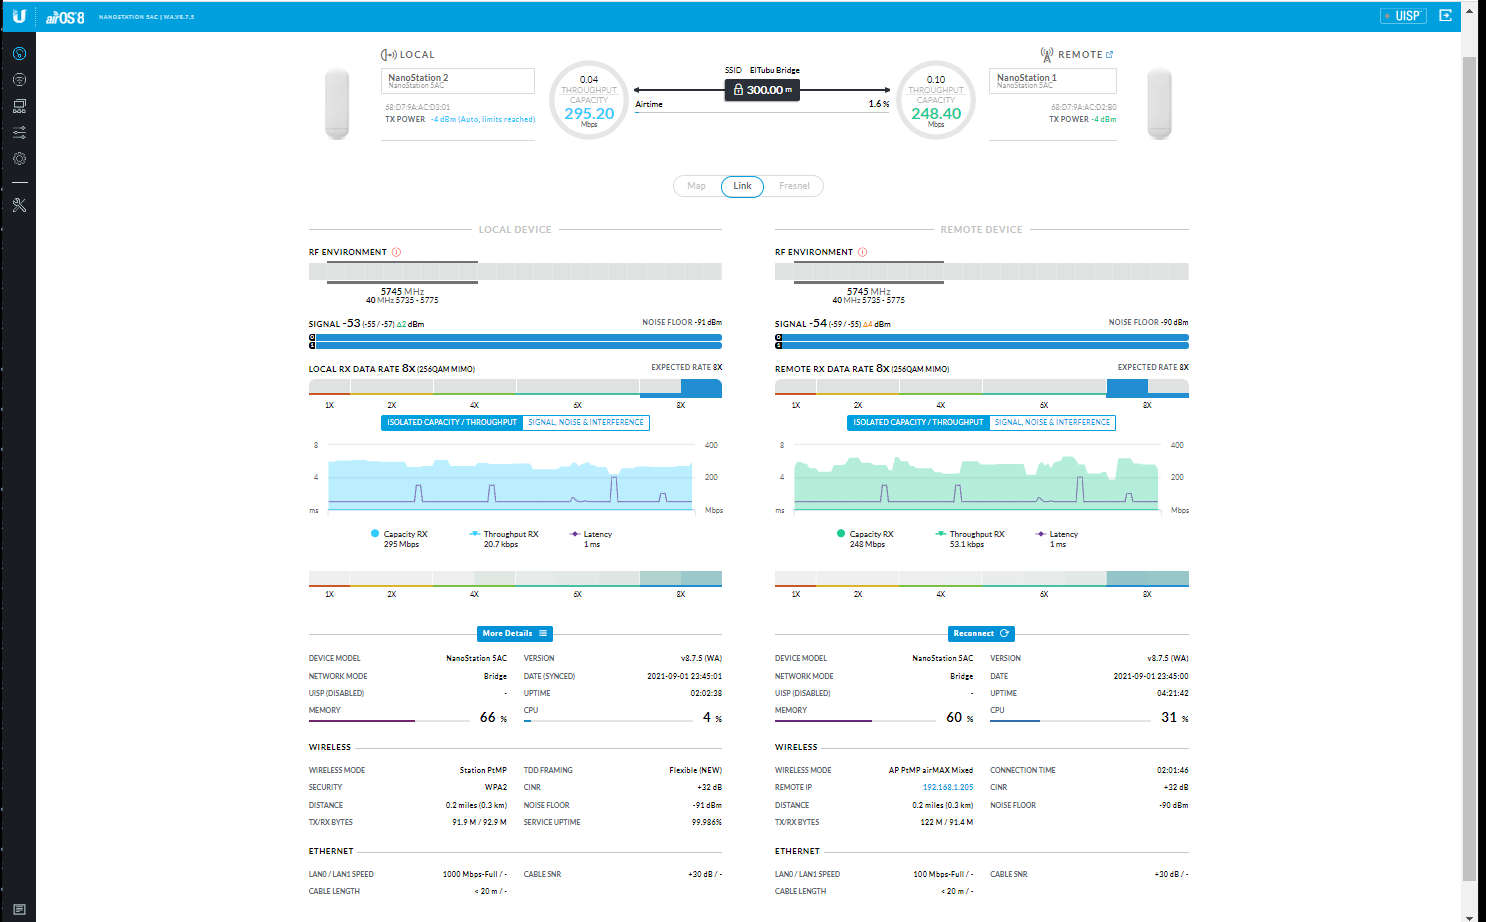Open the Wireless settings sidebar icon
Screen dimensions: 1486x922
(19, 80)
